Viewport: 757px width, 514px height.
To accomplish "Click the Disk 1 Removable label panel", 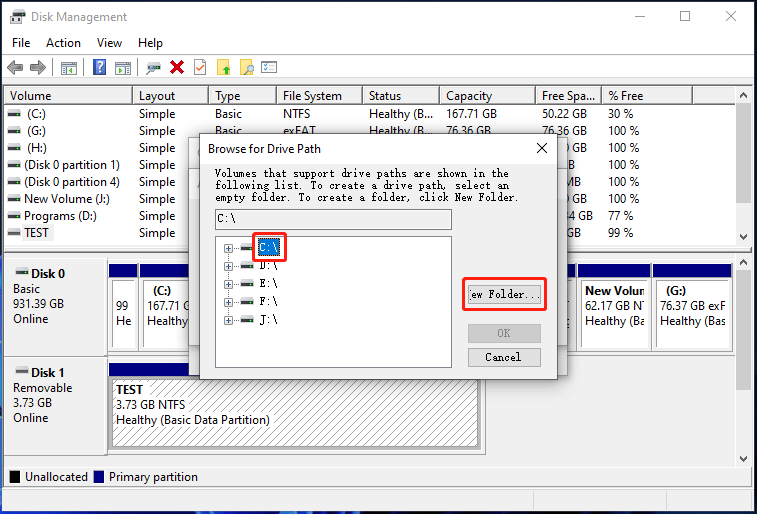I will [x=55, y=405].
